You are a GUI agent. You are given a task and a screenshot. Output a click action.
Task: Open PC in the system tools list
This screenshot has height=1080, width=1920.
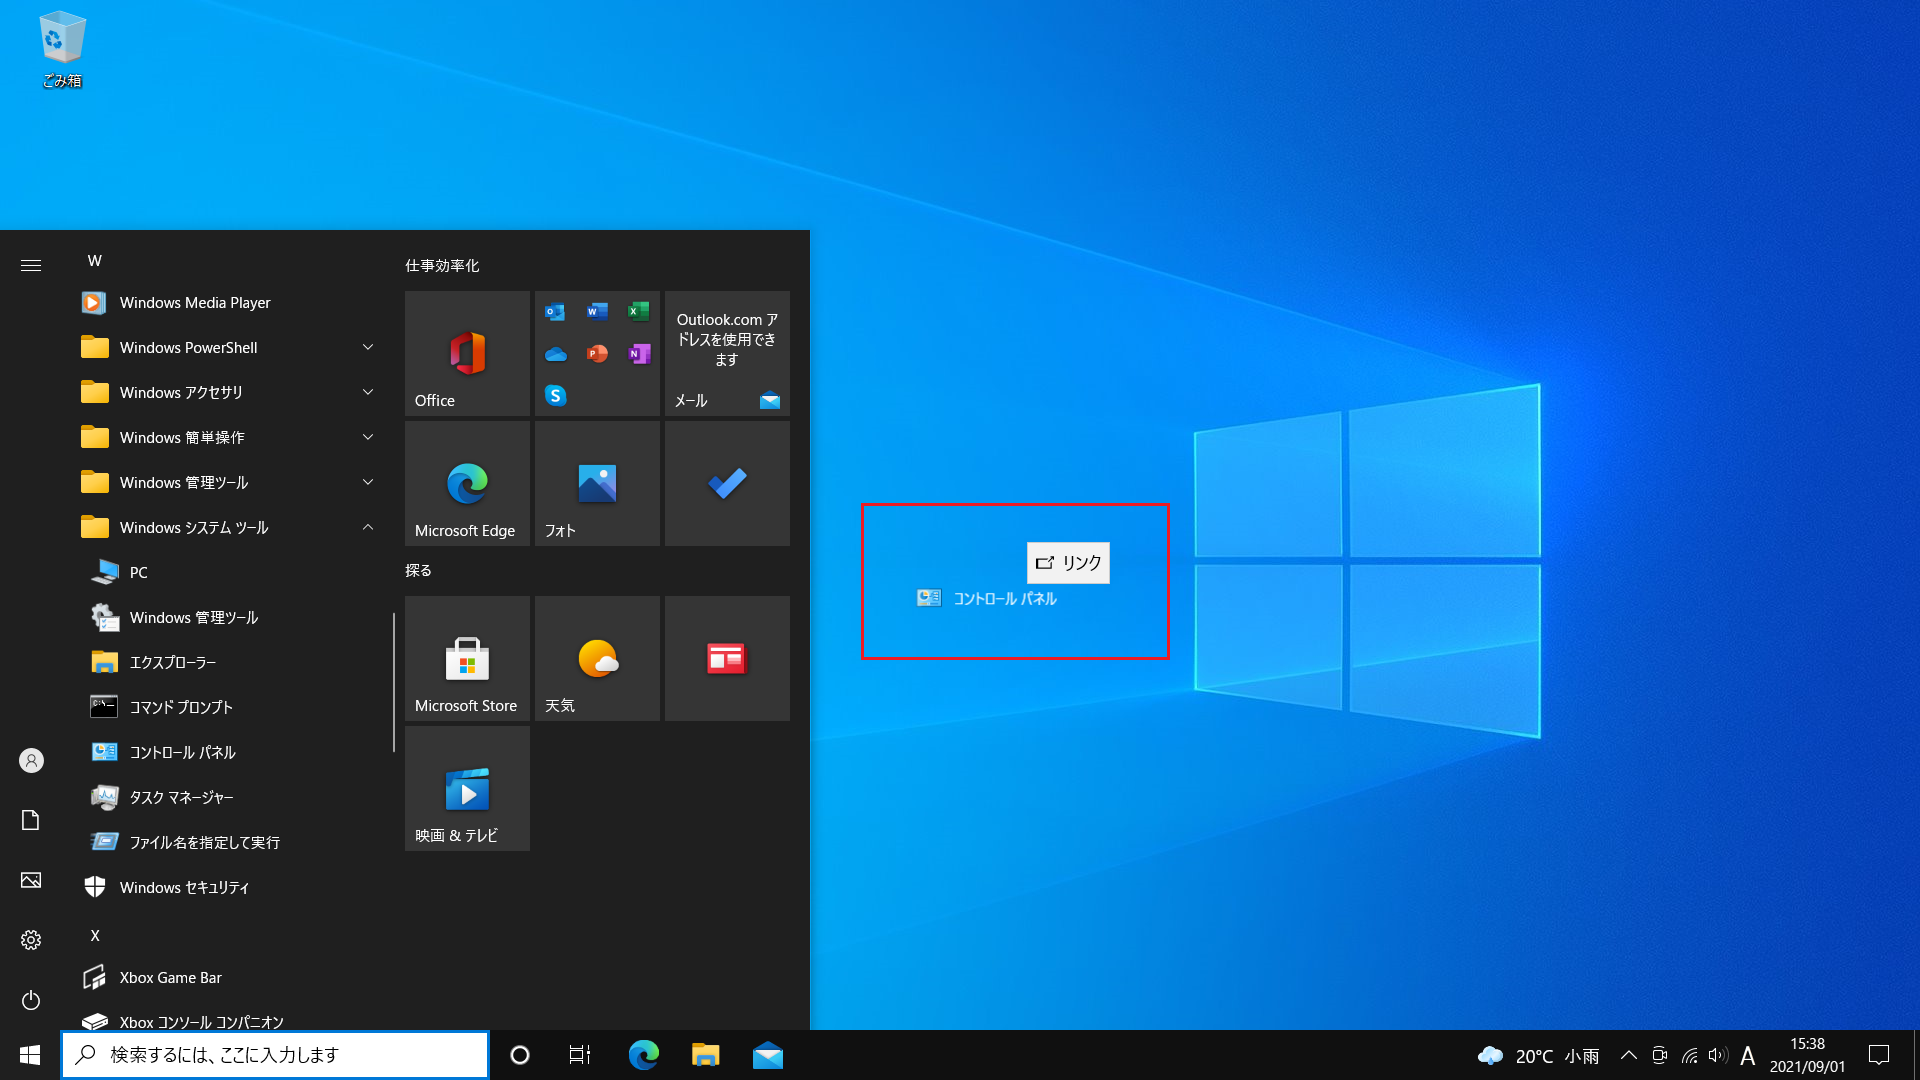click(x=228, y=572)
